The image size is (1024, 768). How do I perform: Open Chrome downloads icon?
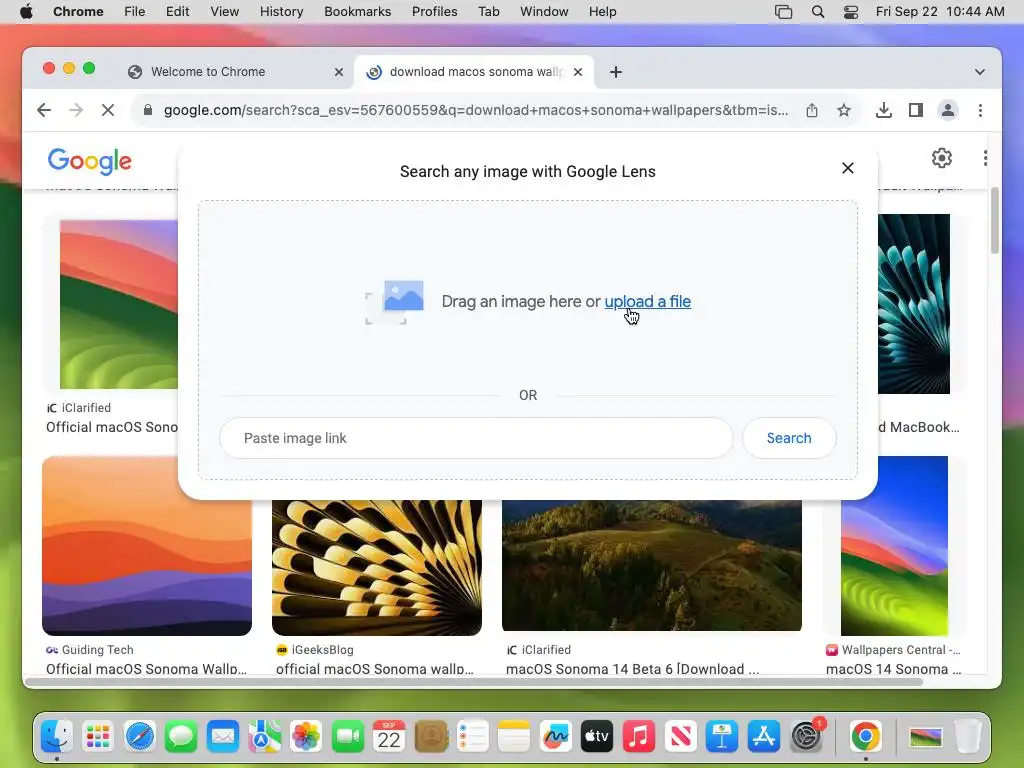click(x=884, y=110)
